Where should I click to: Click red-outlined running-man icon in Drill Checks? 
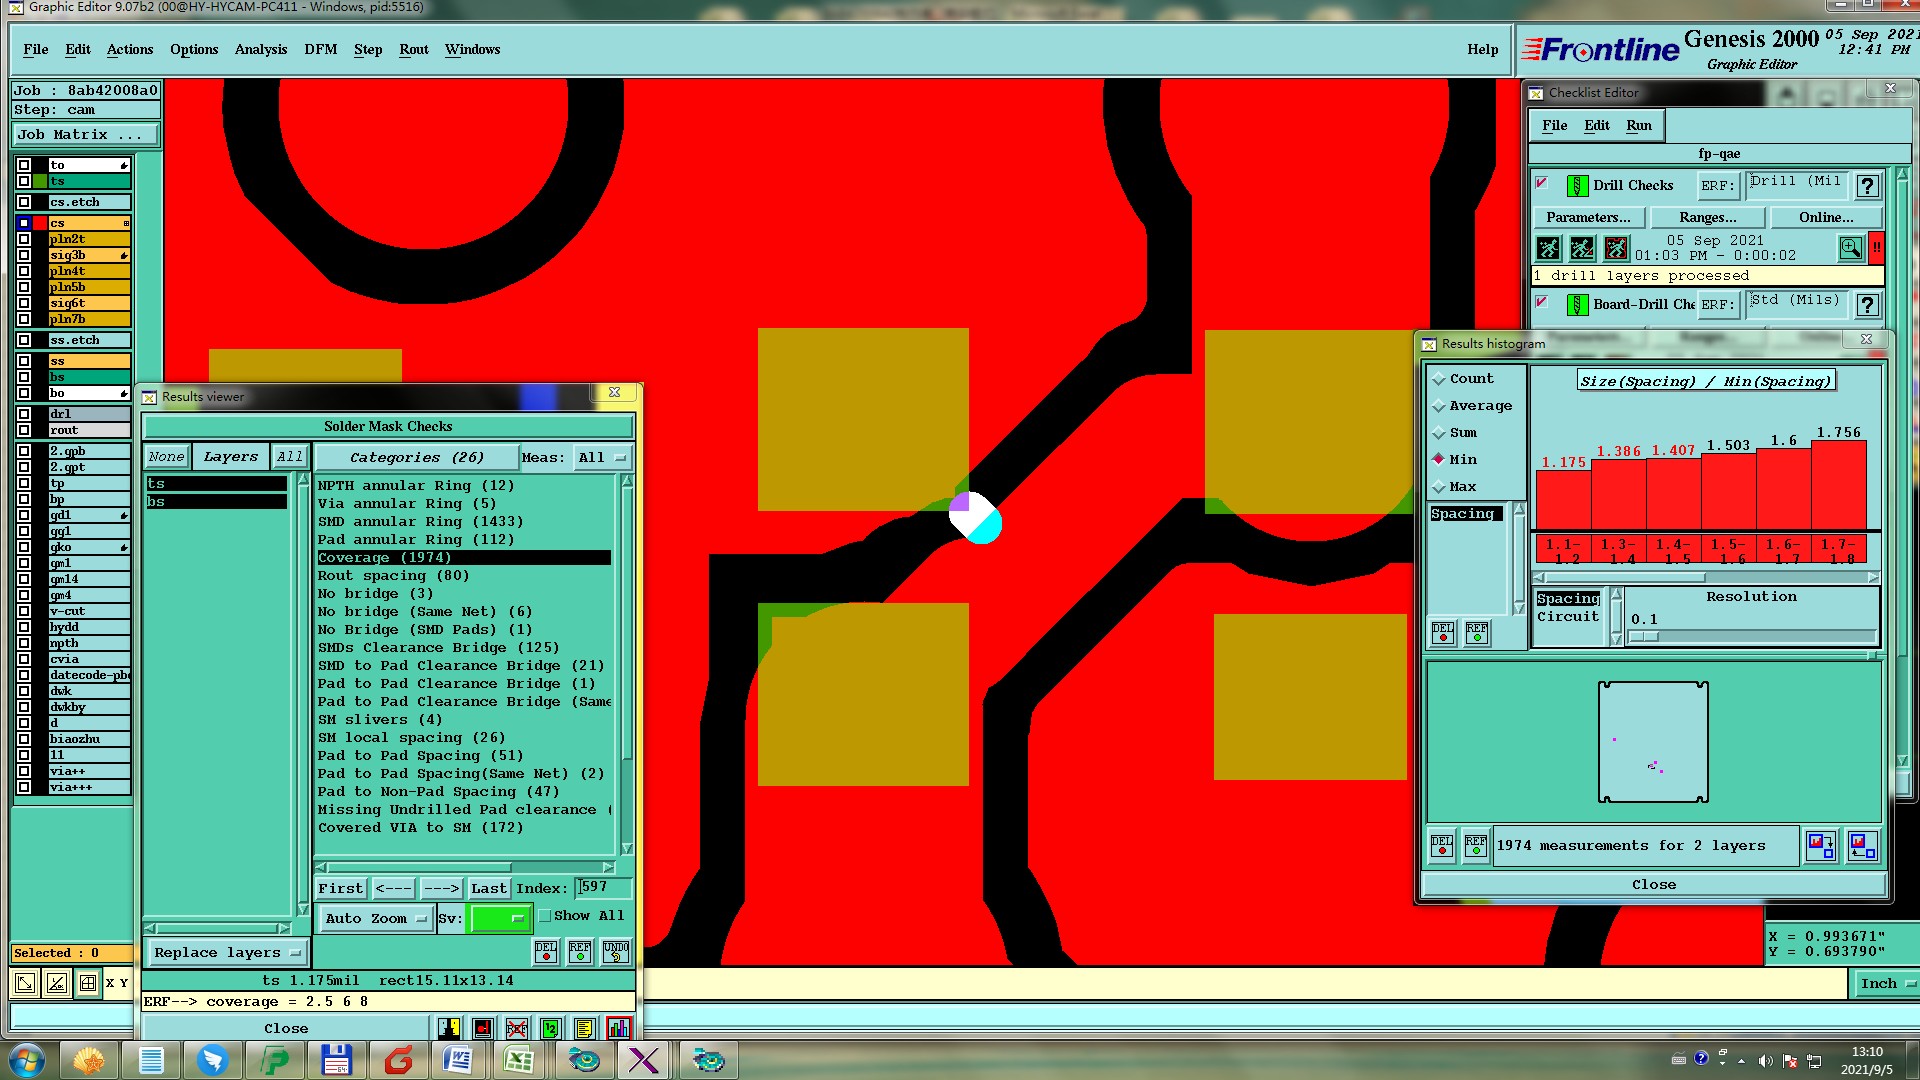pos(1616,248)
